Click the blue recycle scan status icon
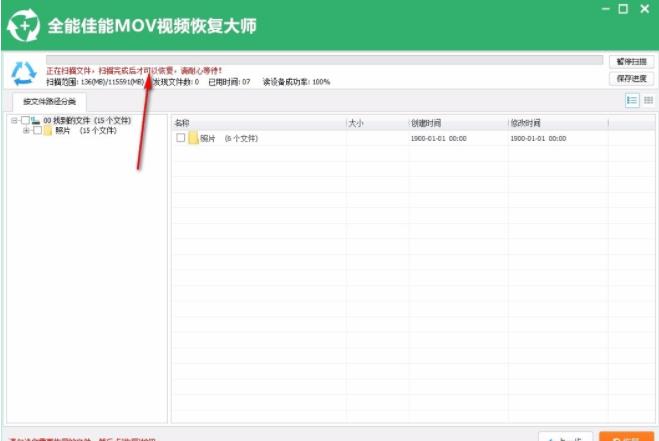The image size is (659, 441). pyautogui.click(x=22, y=72)
